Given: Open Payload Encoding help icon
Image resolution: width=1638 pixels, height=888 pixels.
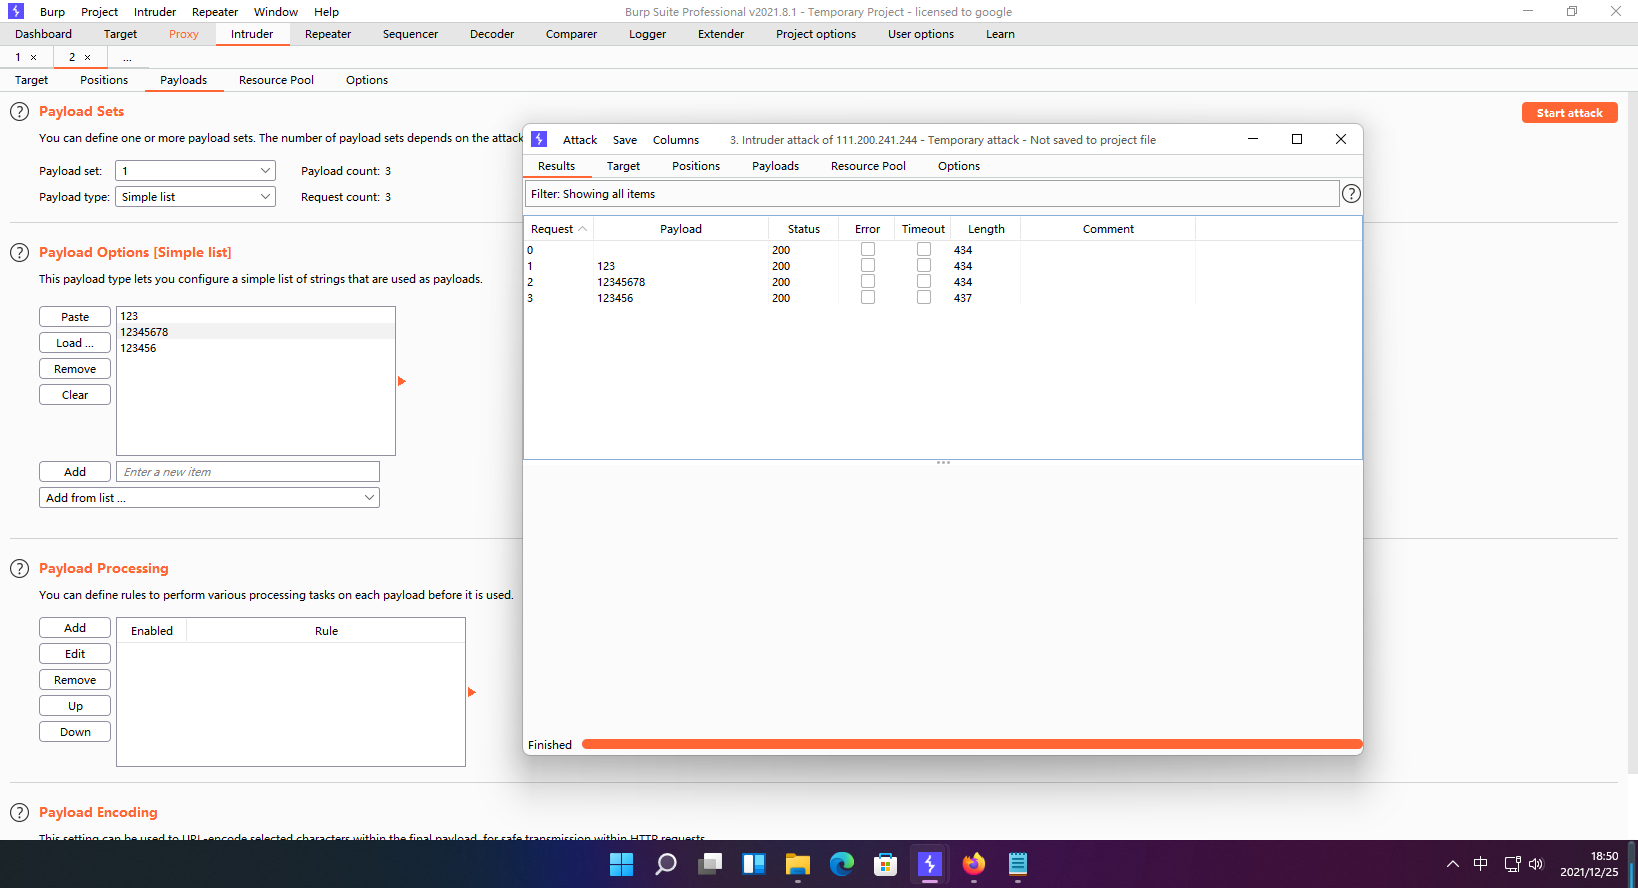Looking at the screenshot, I should pos(19,813).
